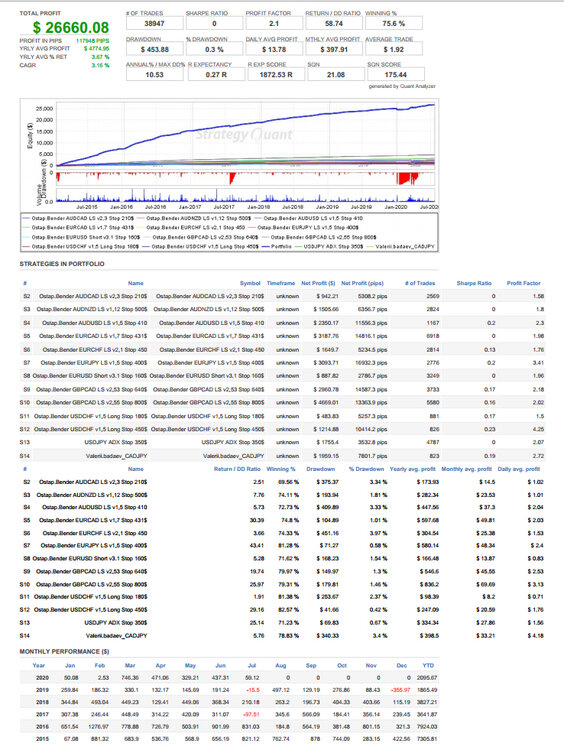Click the R Expectancy value 0.27 R
The height and width of the screenshot is (750, 564).
tap(216, 75)
